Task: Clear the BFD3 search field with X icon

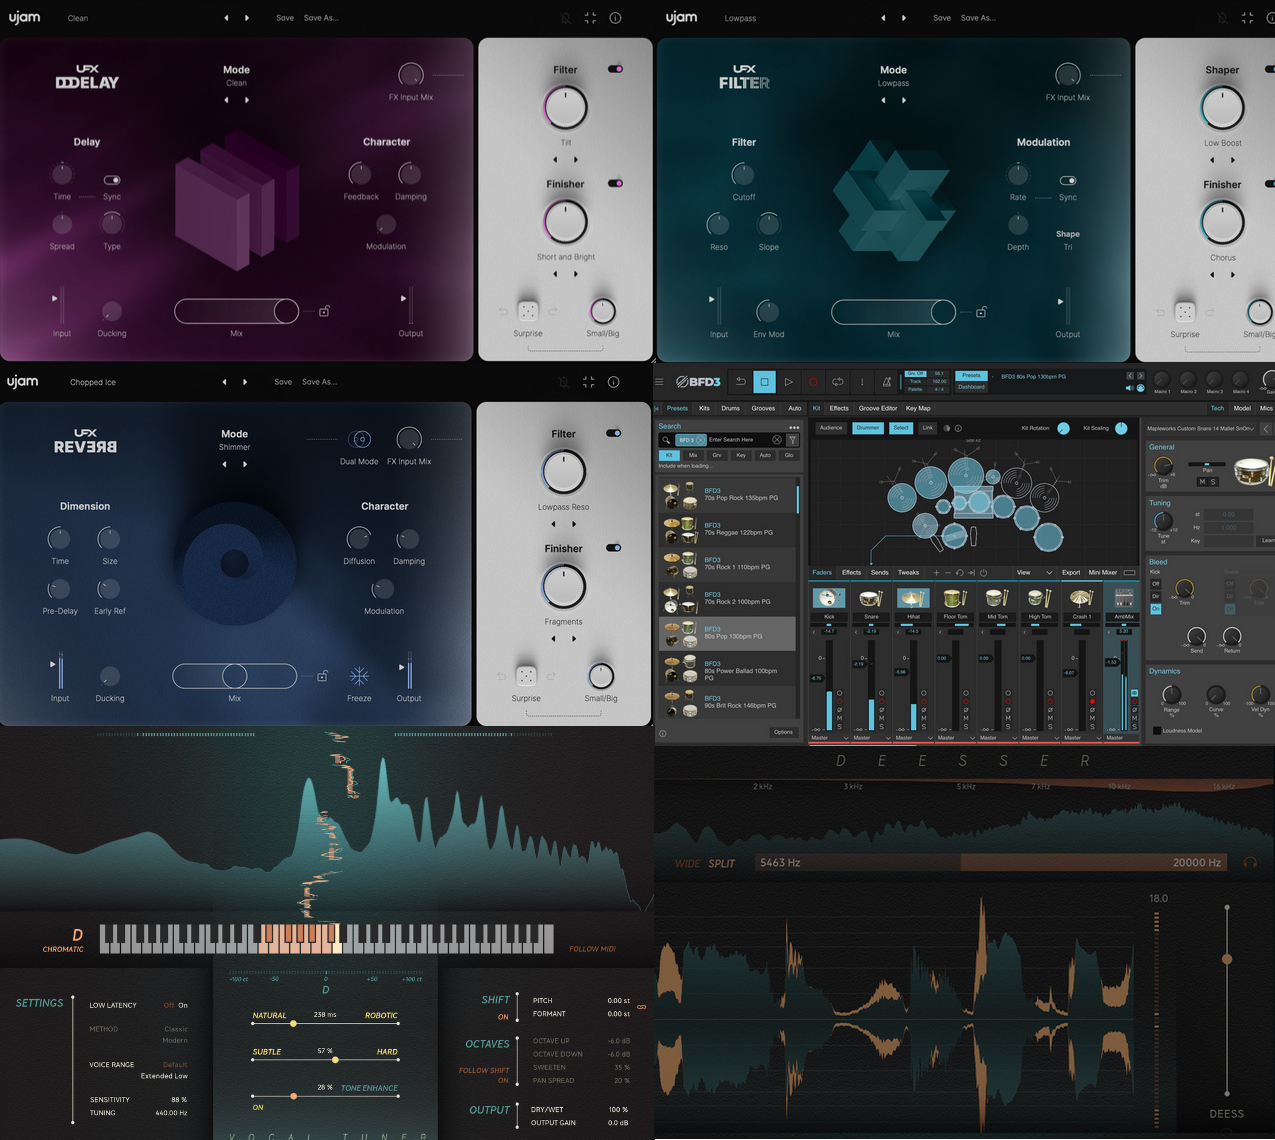Action: 777,440
